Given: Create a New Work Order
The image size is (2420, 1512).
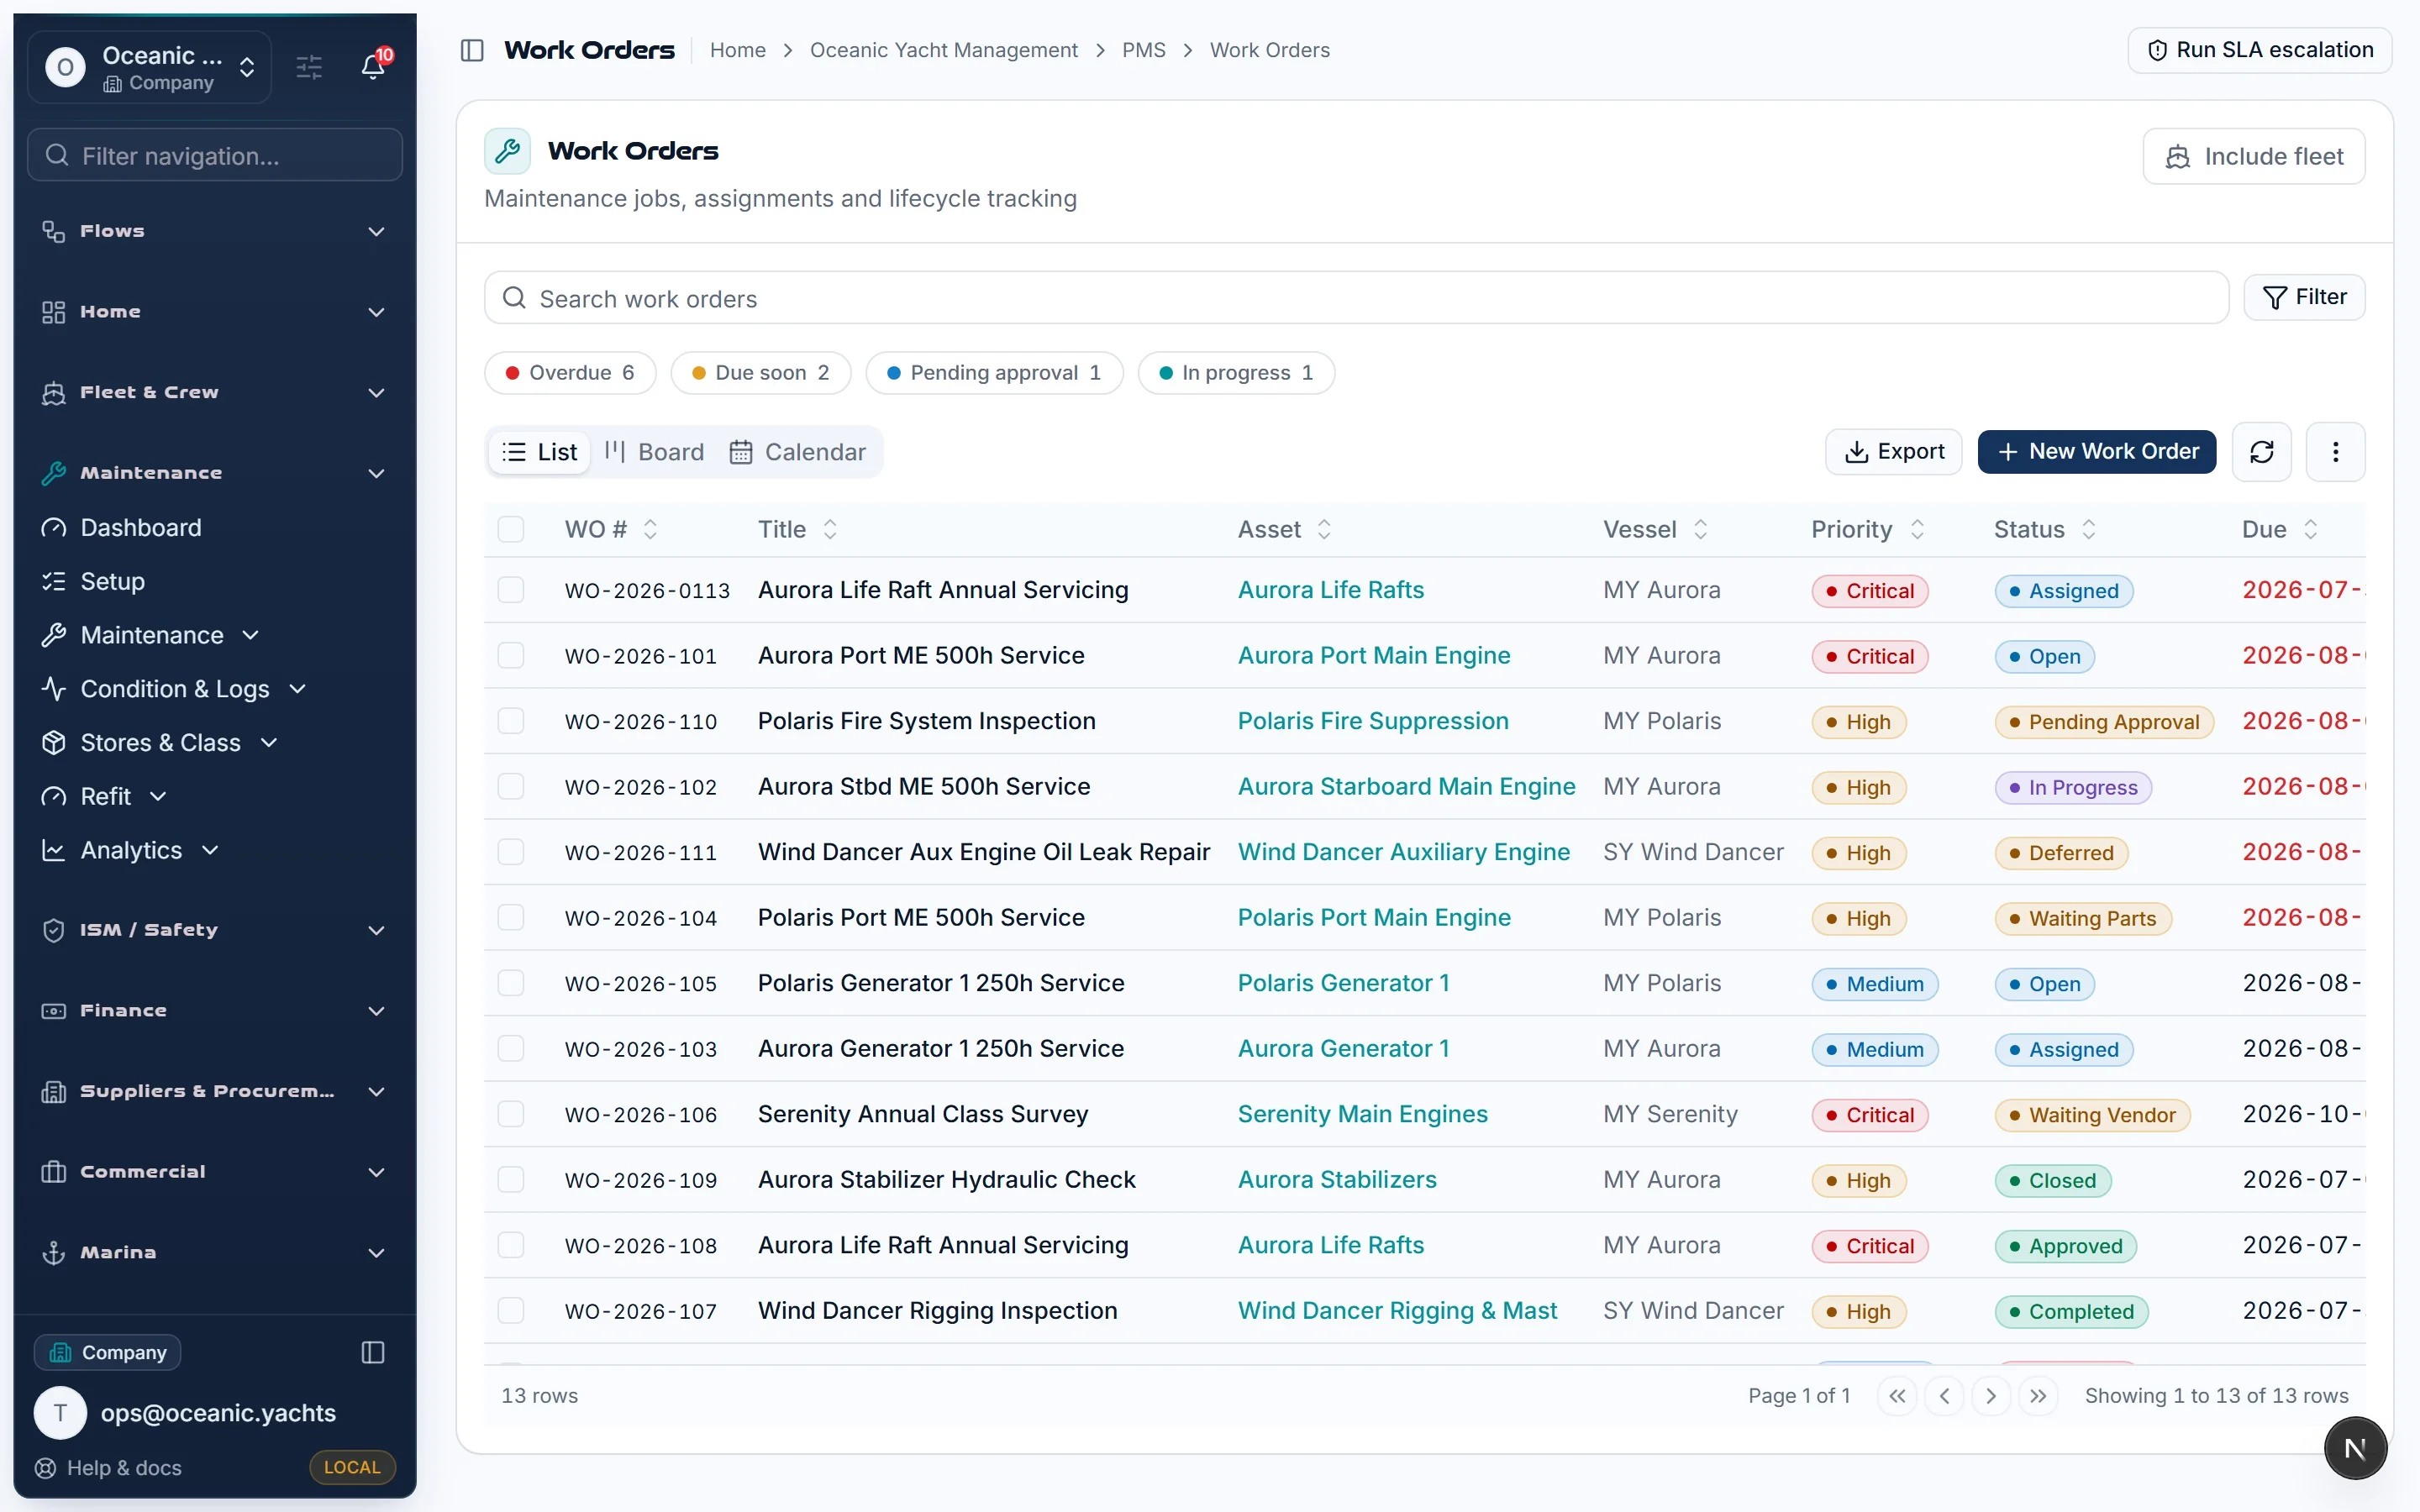Looking at the screenshot, I should coord(2097,452).
